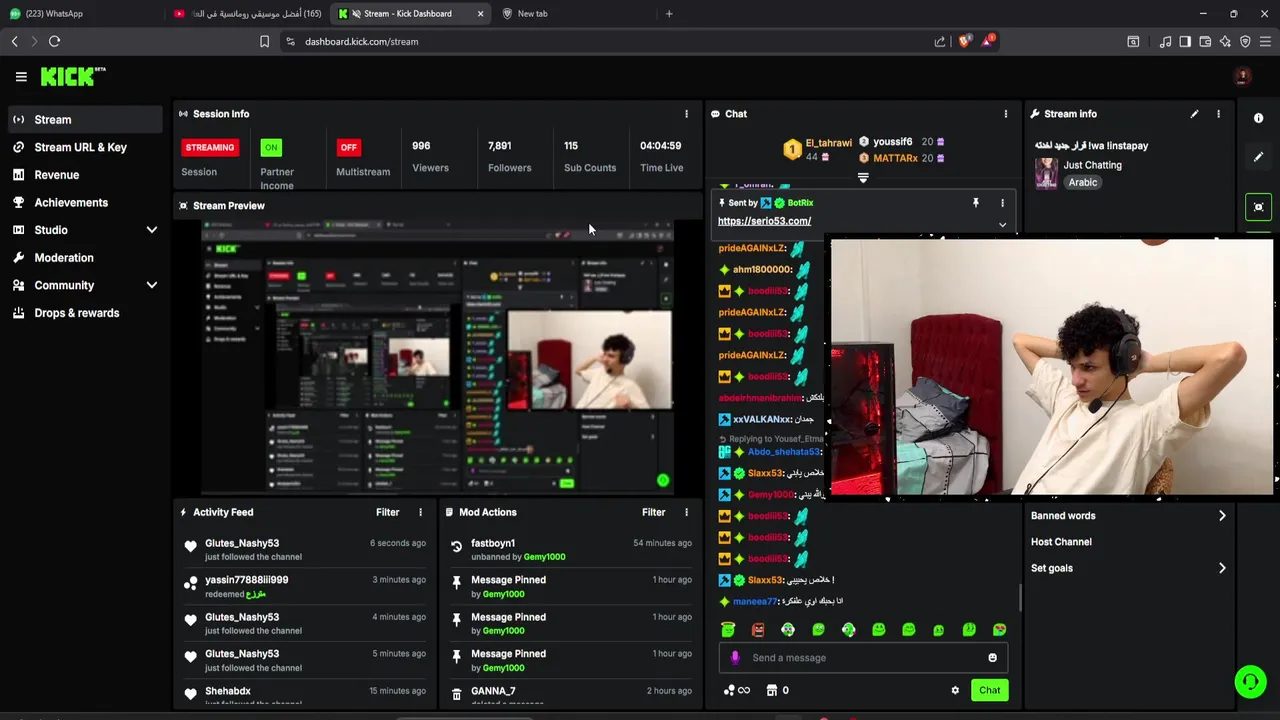Image resolution: width=1280 pixels, height=720 pixels.
Task: Click the GANNA_7 mod action entry
Action: click(x=569, y=694)
